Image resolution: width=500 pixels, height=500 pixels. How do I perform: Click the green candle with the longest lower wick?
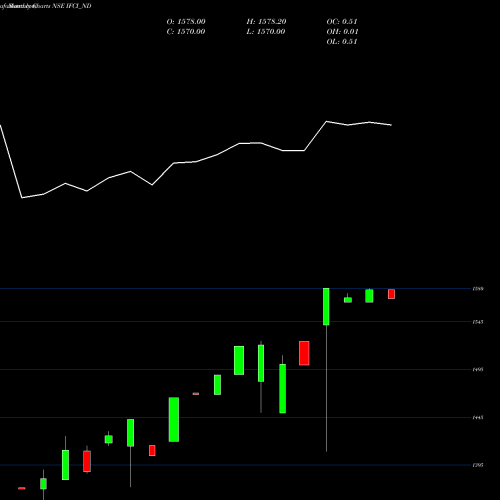326,307
